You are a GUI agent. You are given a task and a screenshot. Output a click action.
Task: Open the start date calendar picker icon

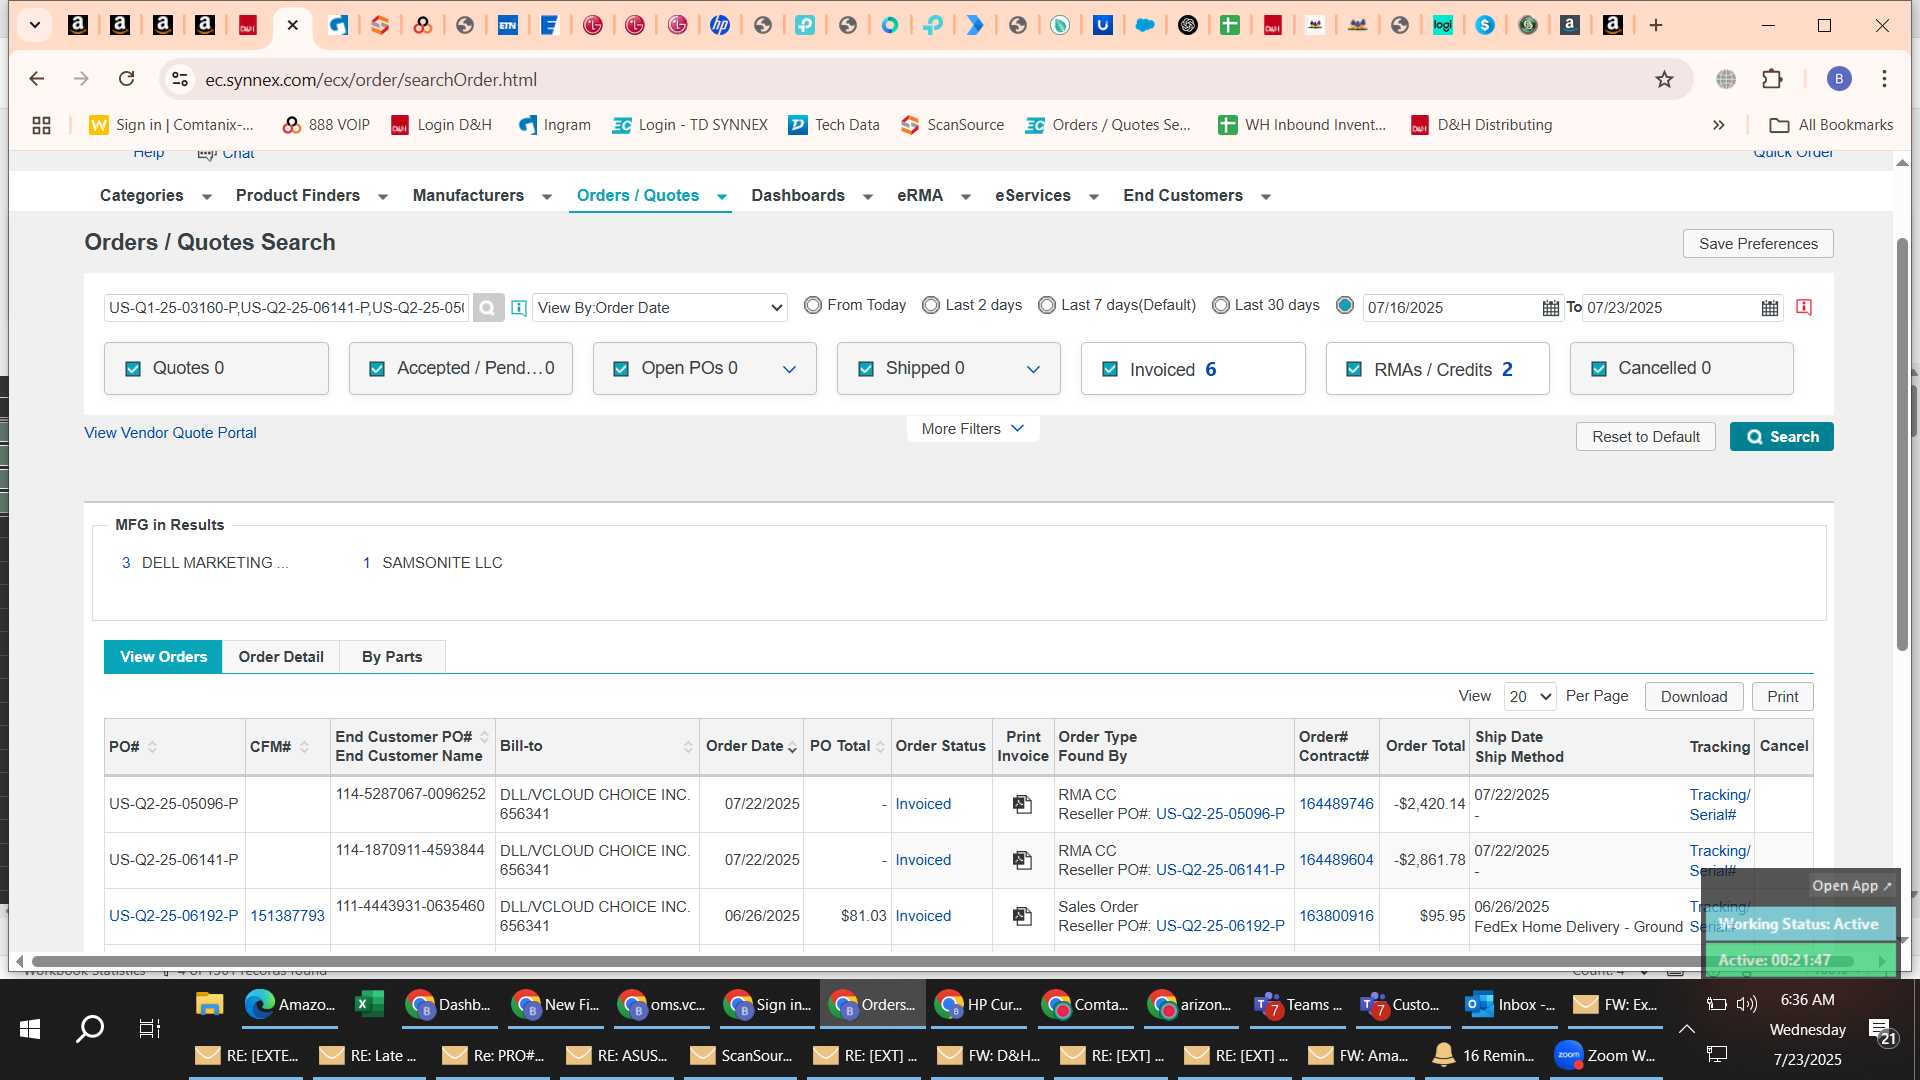(1550, 308)
